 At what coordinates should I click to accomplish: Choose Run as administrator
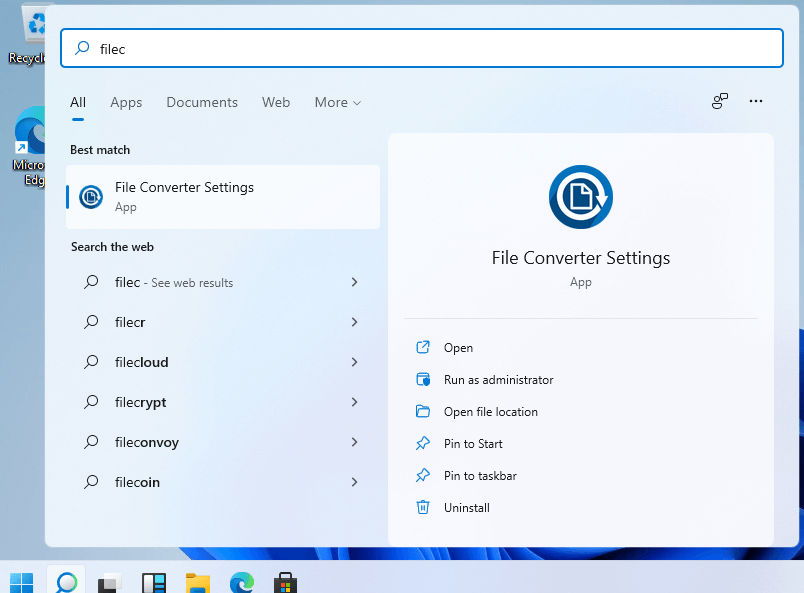pos(498,380)
